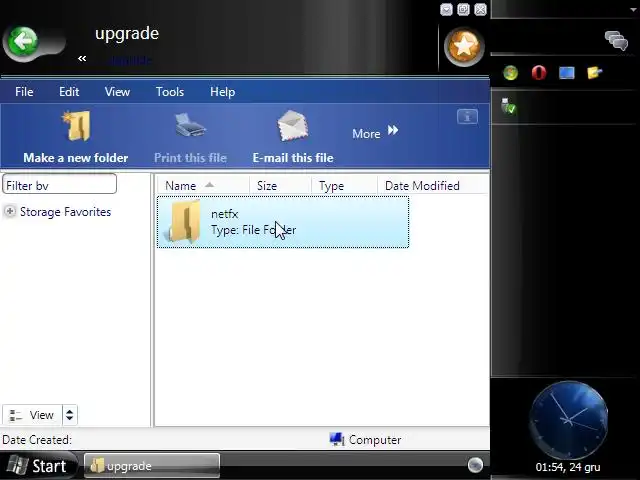Open the orange star favorites button
This screenshot has width=640, height=480.
point(464,47)
